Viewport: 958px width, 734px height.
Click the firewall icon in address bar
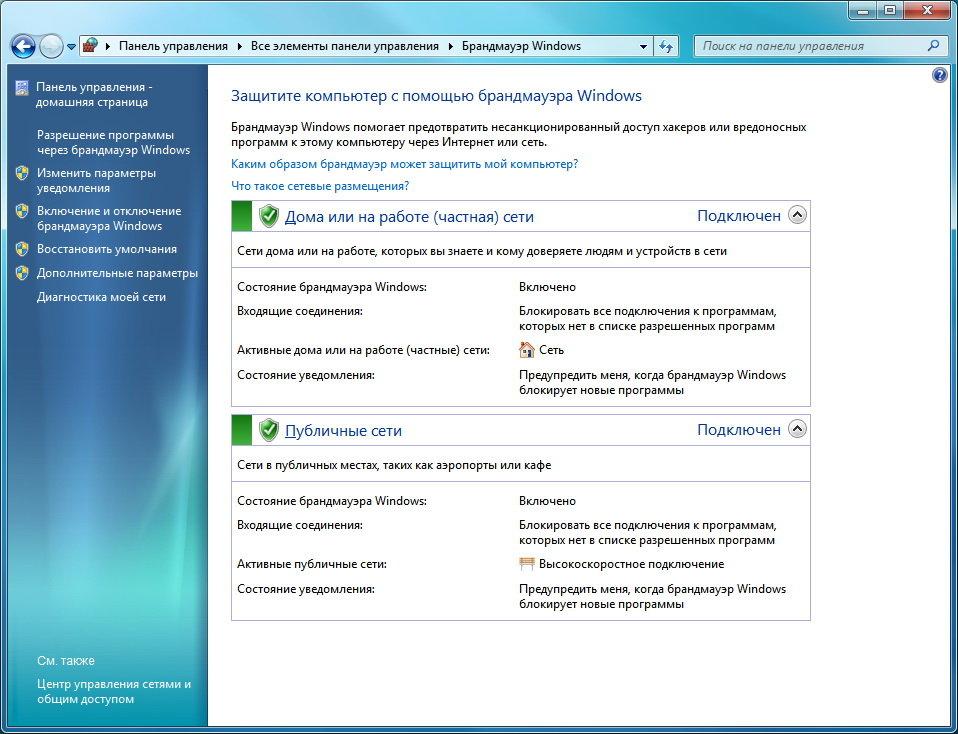pos(90,46)
